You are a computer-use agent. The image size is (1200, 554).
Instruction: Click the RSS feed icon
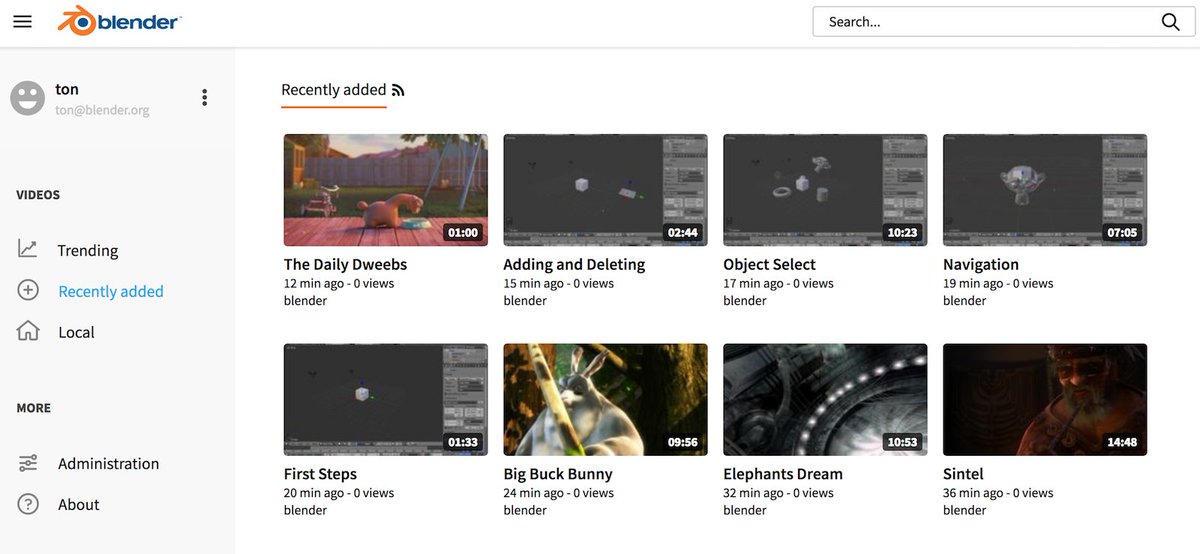[398, 90]
